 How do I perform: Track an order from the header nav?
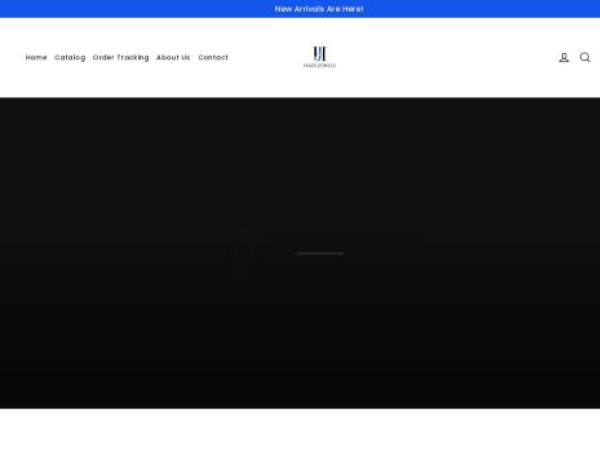121,58
